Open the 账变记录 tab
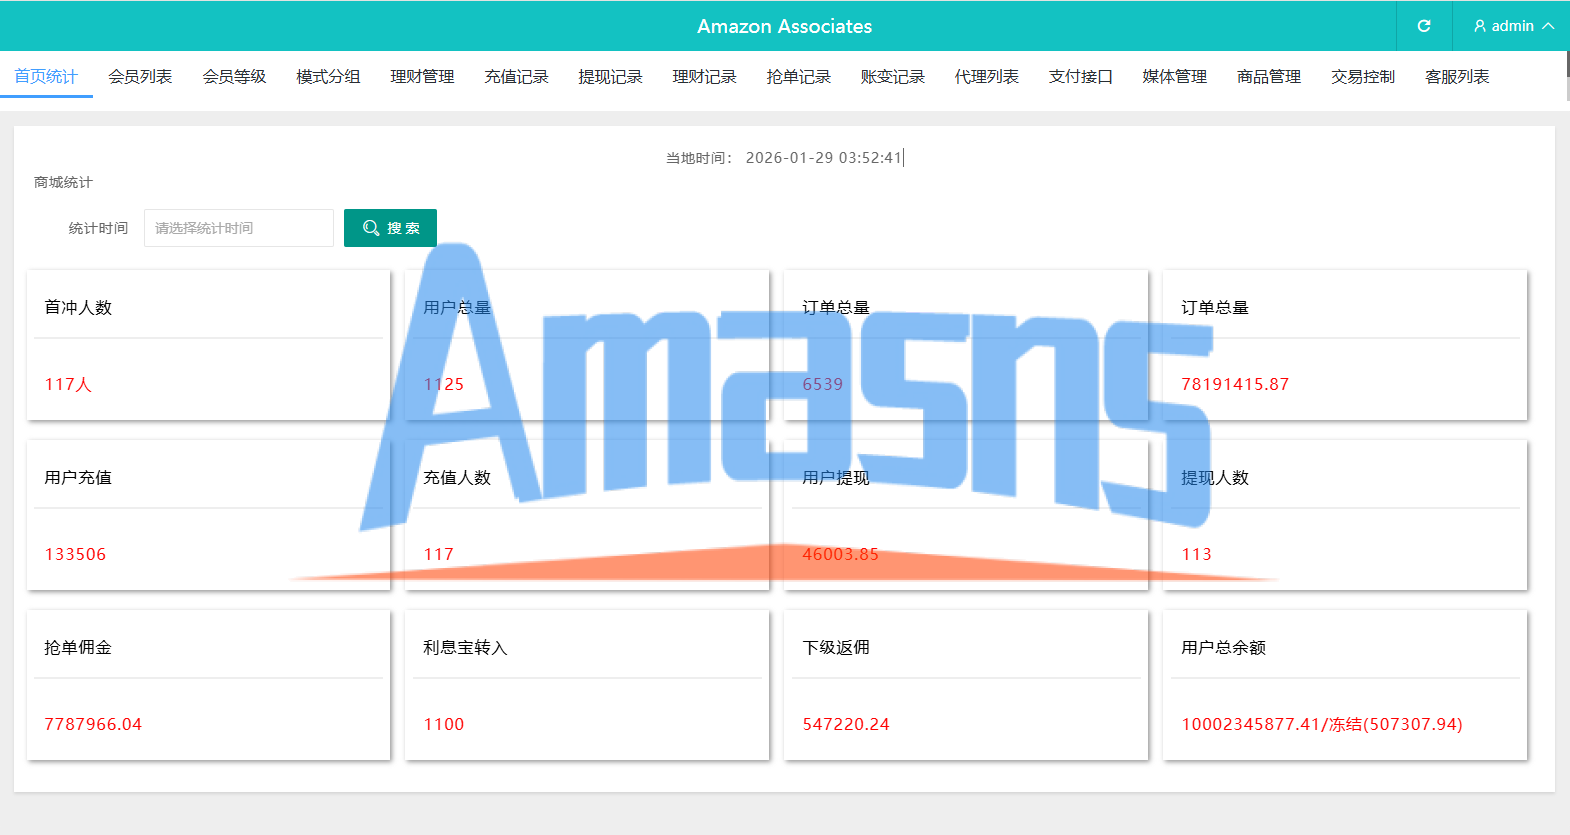The height and width of the screenshot is (835, 1570). [x=892, y=77]
